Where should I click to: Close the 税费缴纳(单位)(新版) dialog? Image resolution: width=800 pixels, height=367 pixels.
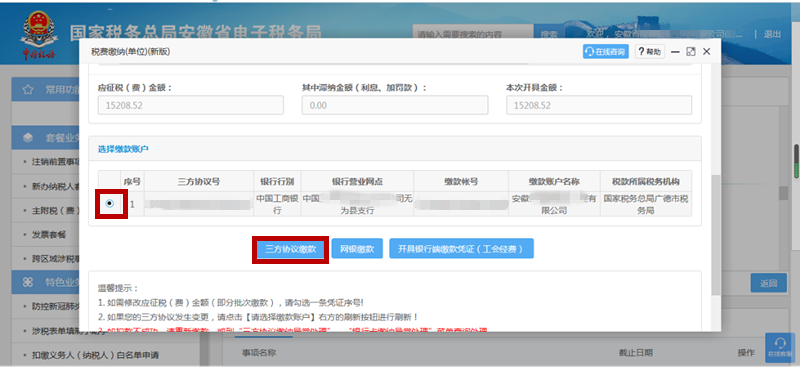click(707, 52)
